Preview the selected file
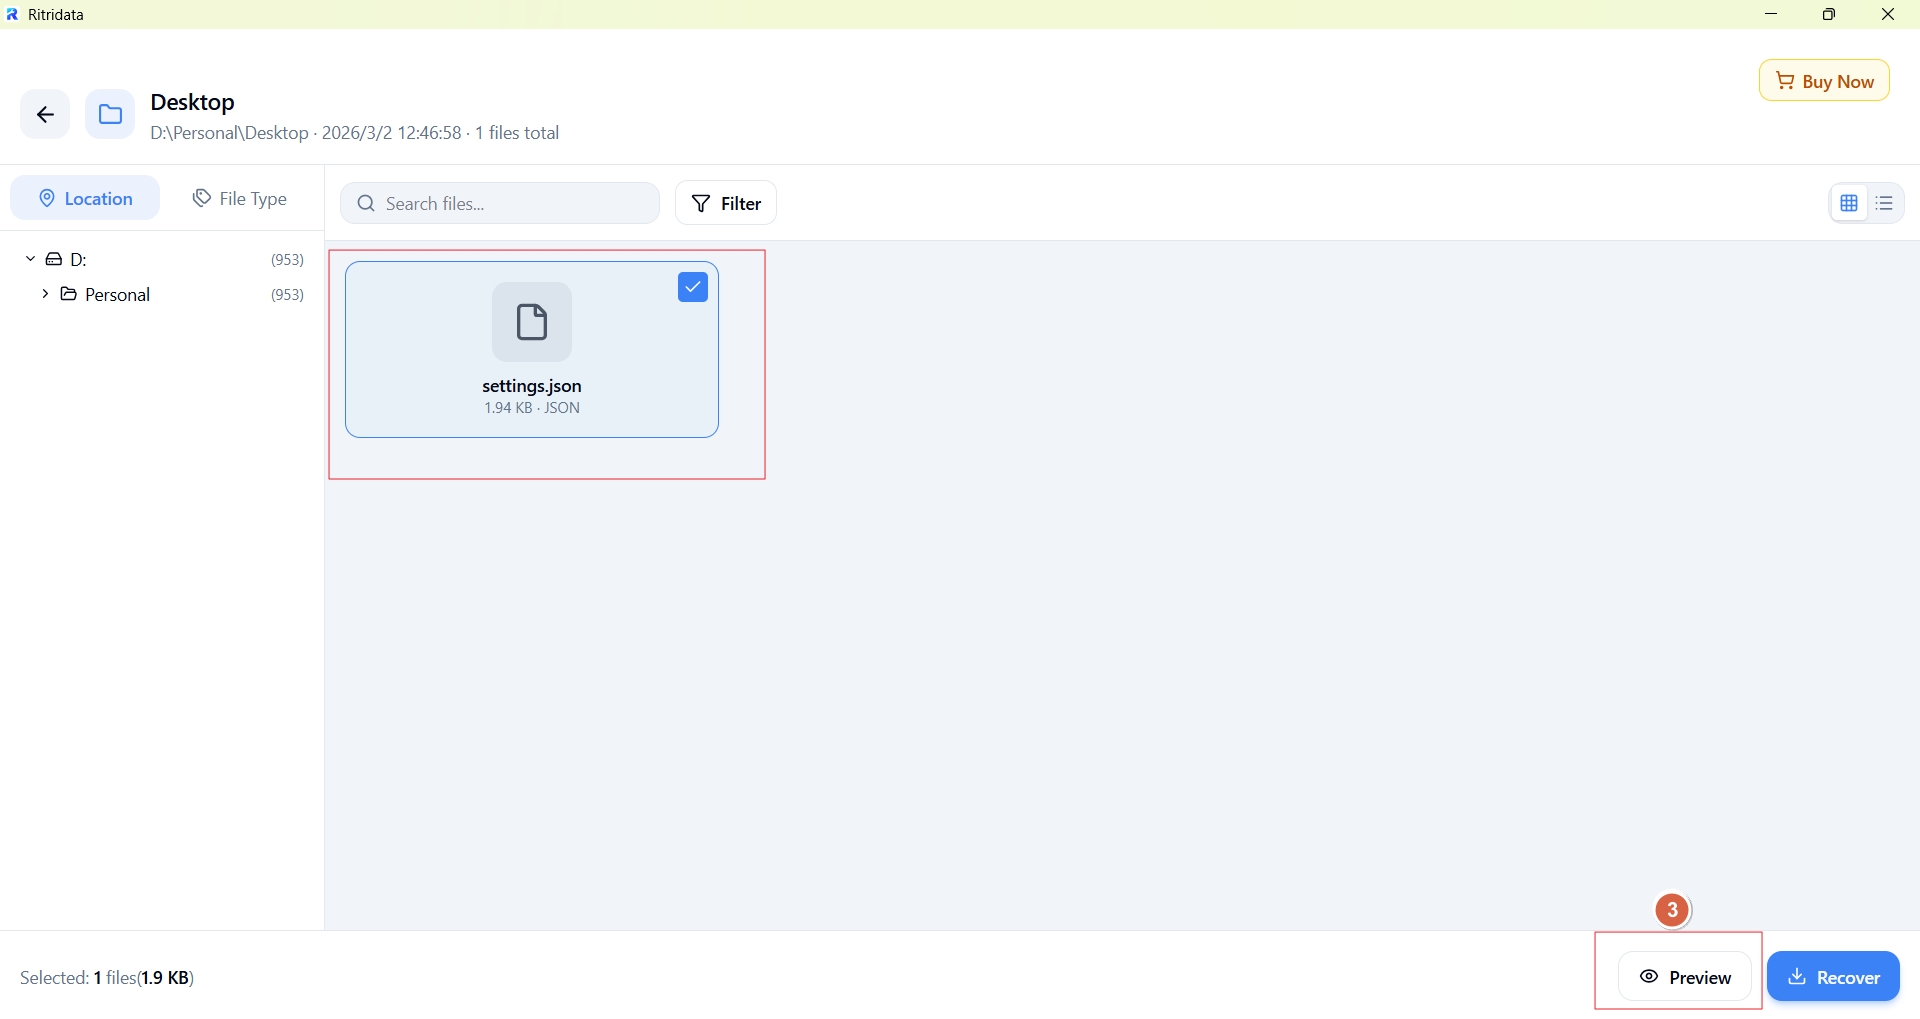 pos(1686,978)
